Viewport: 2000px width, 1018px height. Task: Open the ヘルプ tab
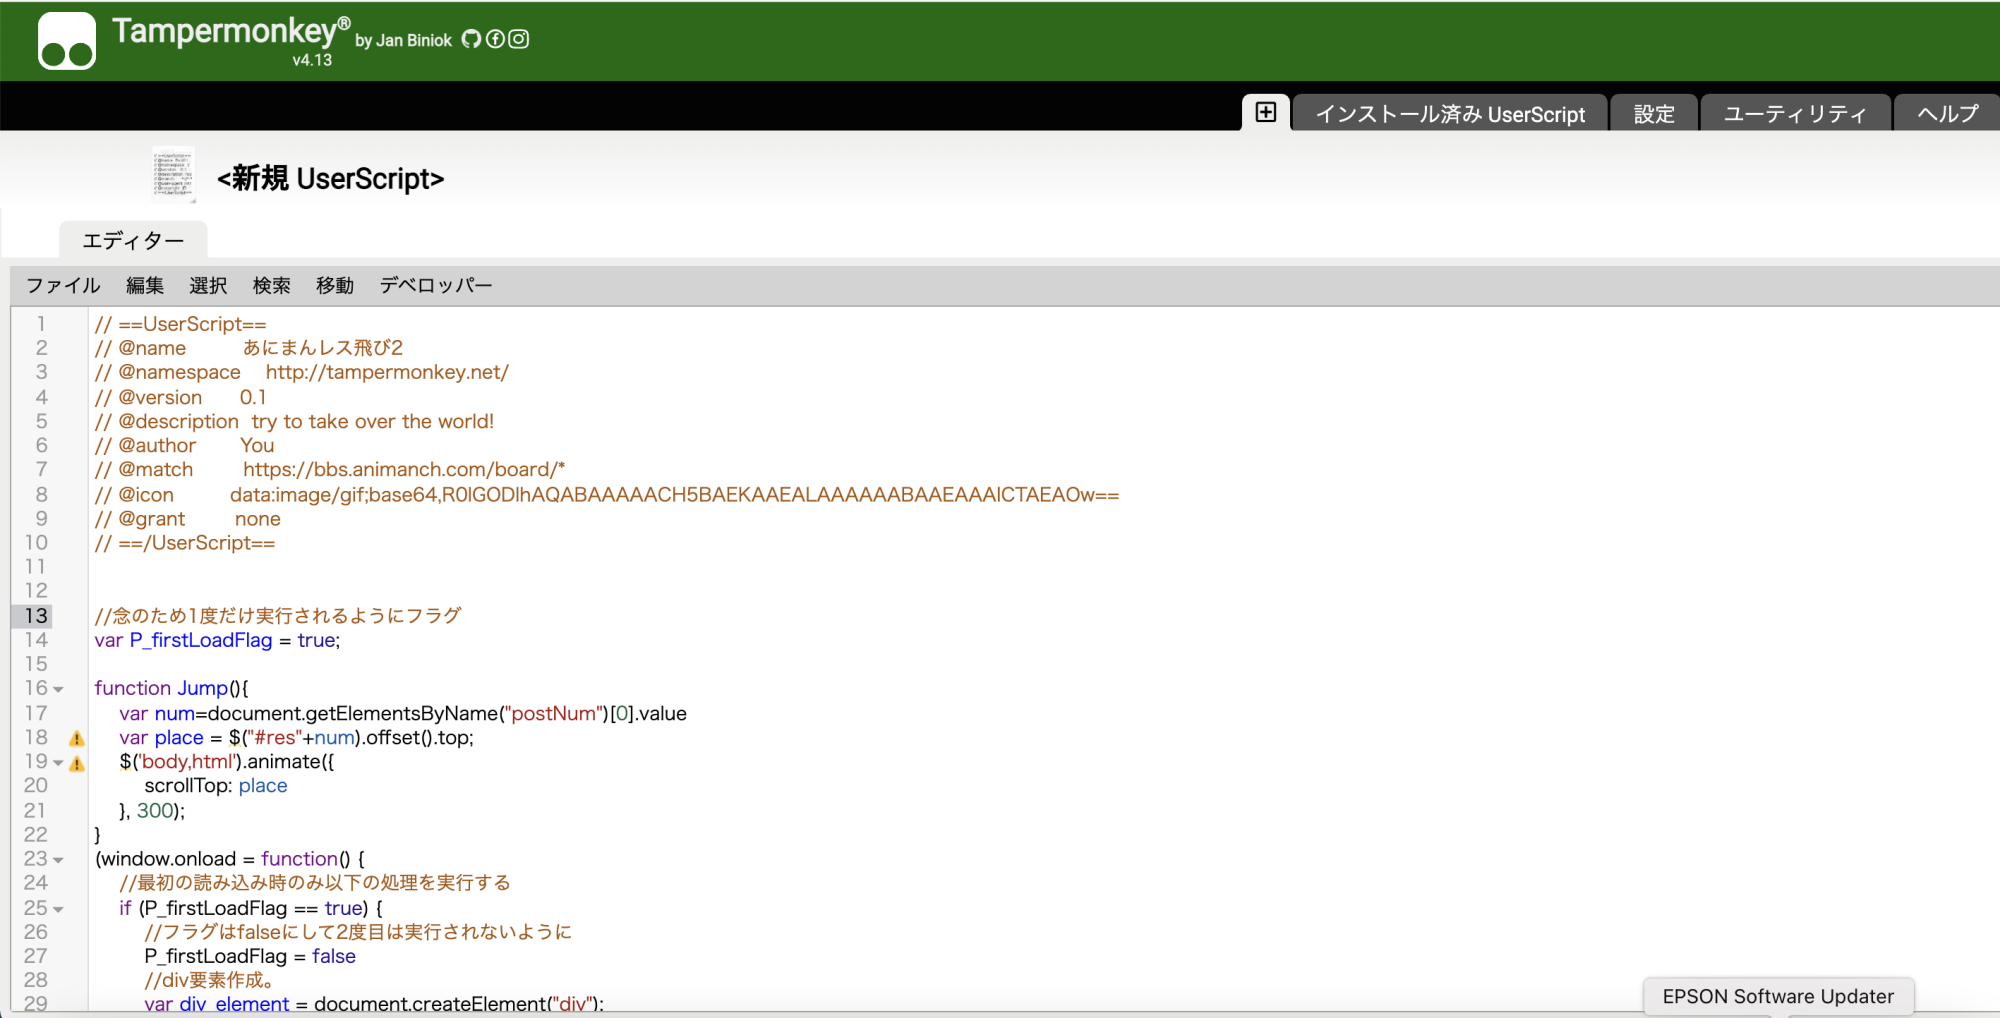pos(1947,114)
